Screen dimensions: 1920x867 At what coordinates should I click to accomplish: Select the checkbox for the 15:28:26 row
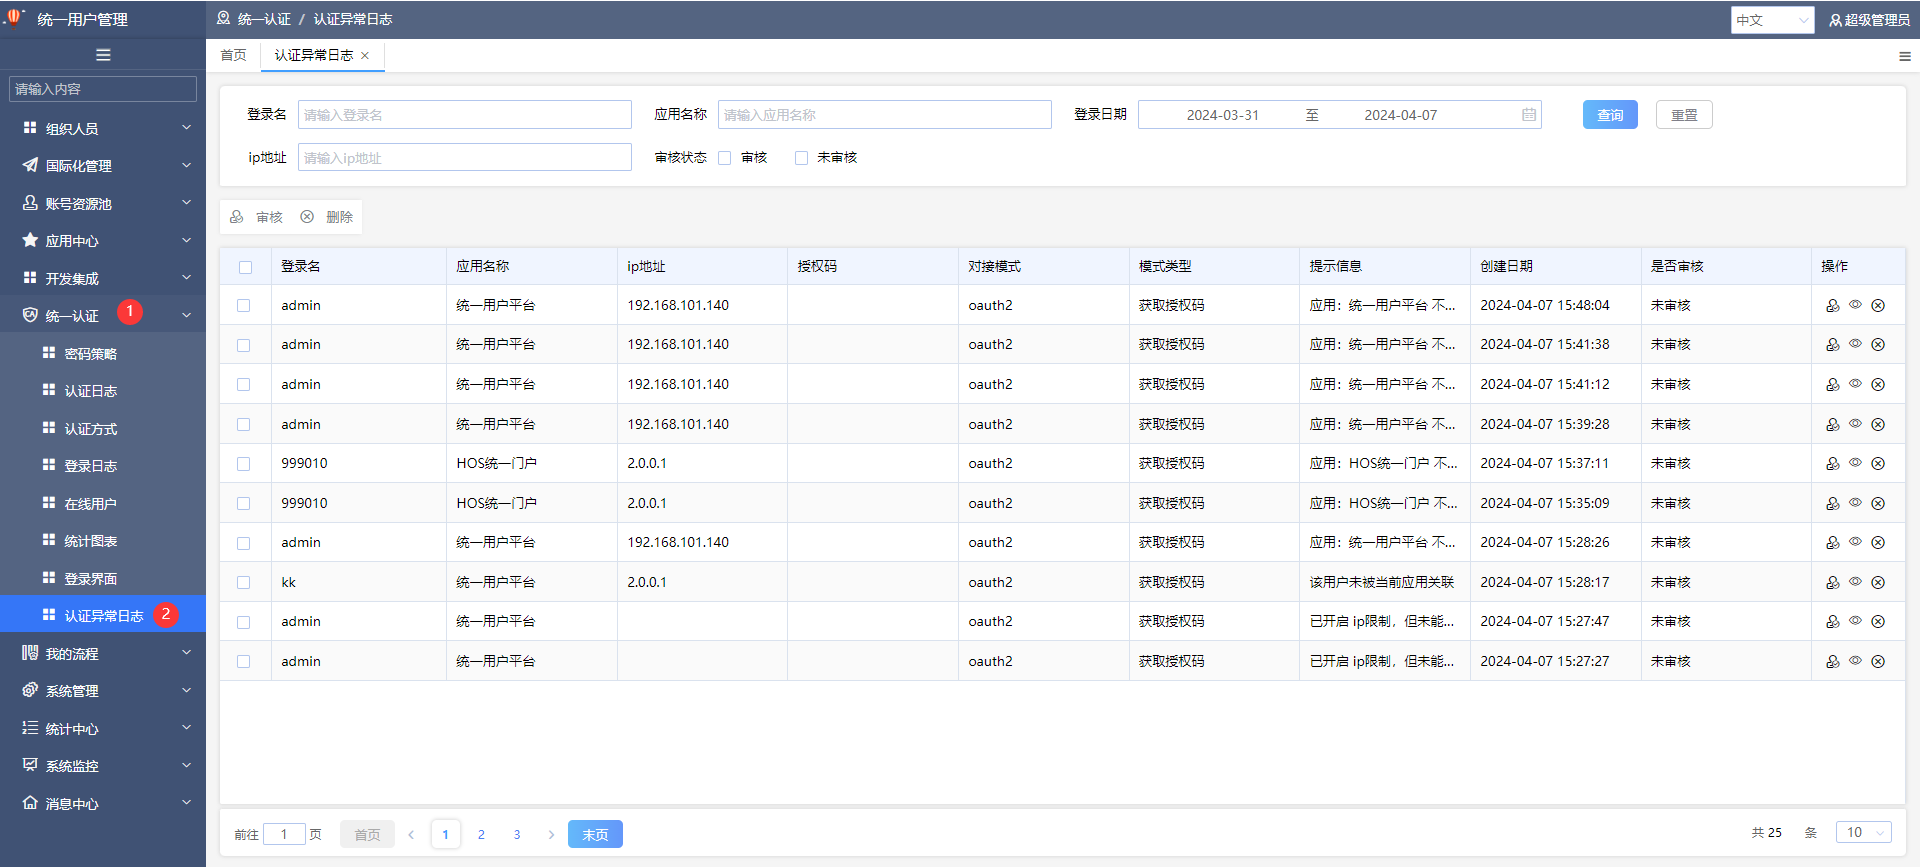pos(243,543)
